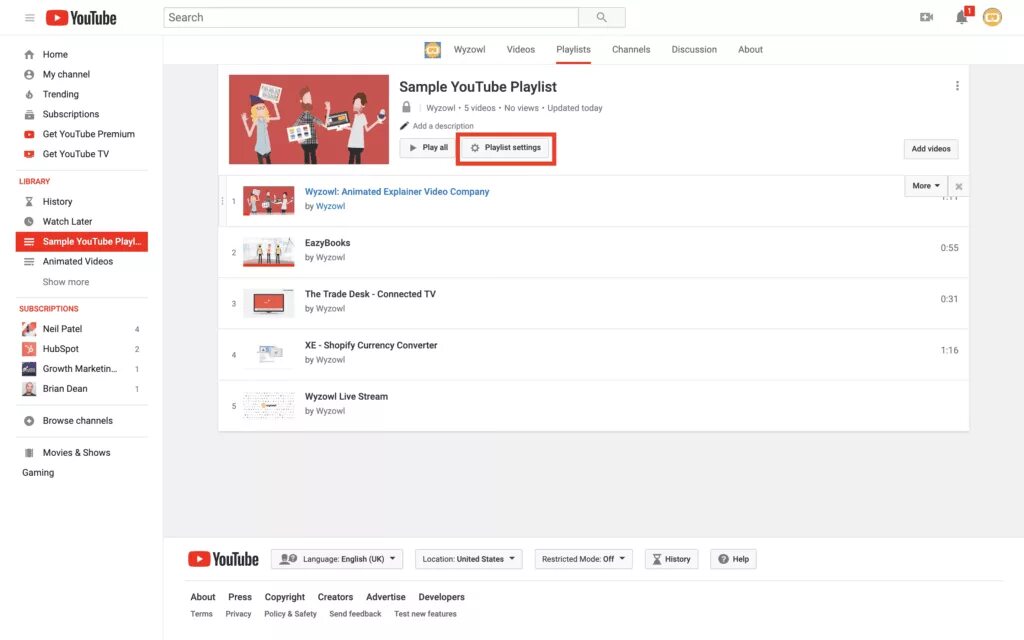This screenshot has height=640, width=1024.
Task: Click the YouTube logo in footer
Action: pos(223,559)
